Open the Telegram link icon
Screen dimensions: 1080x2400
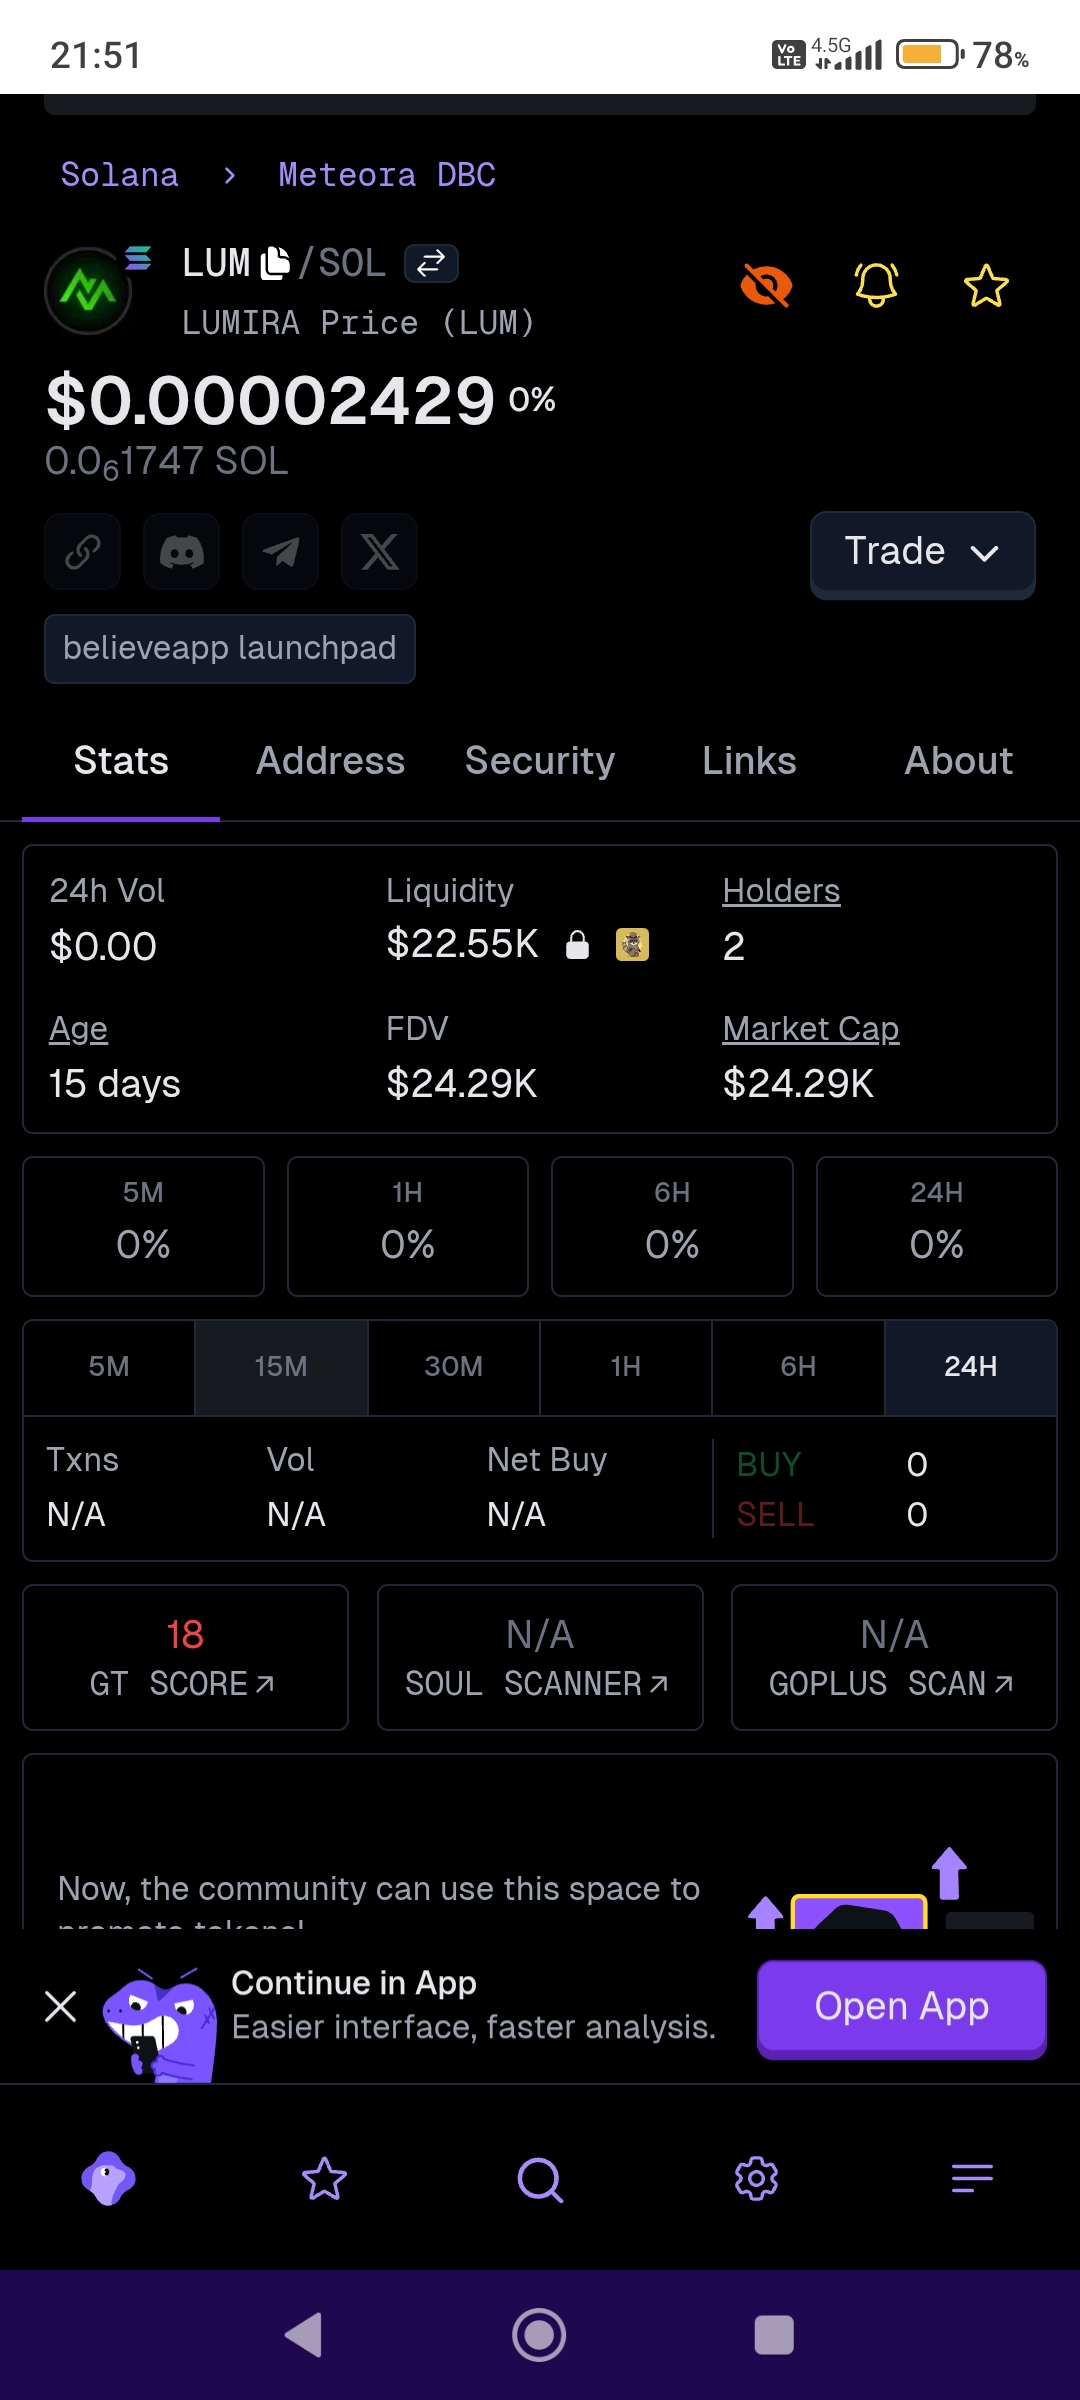tap(280, 551)
